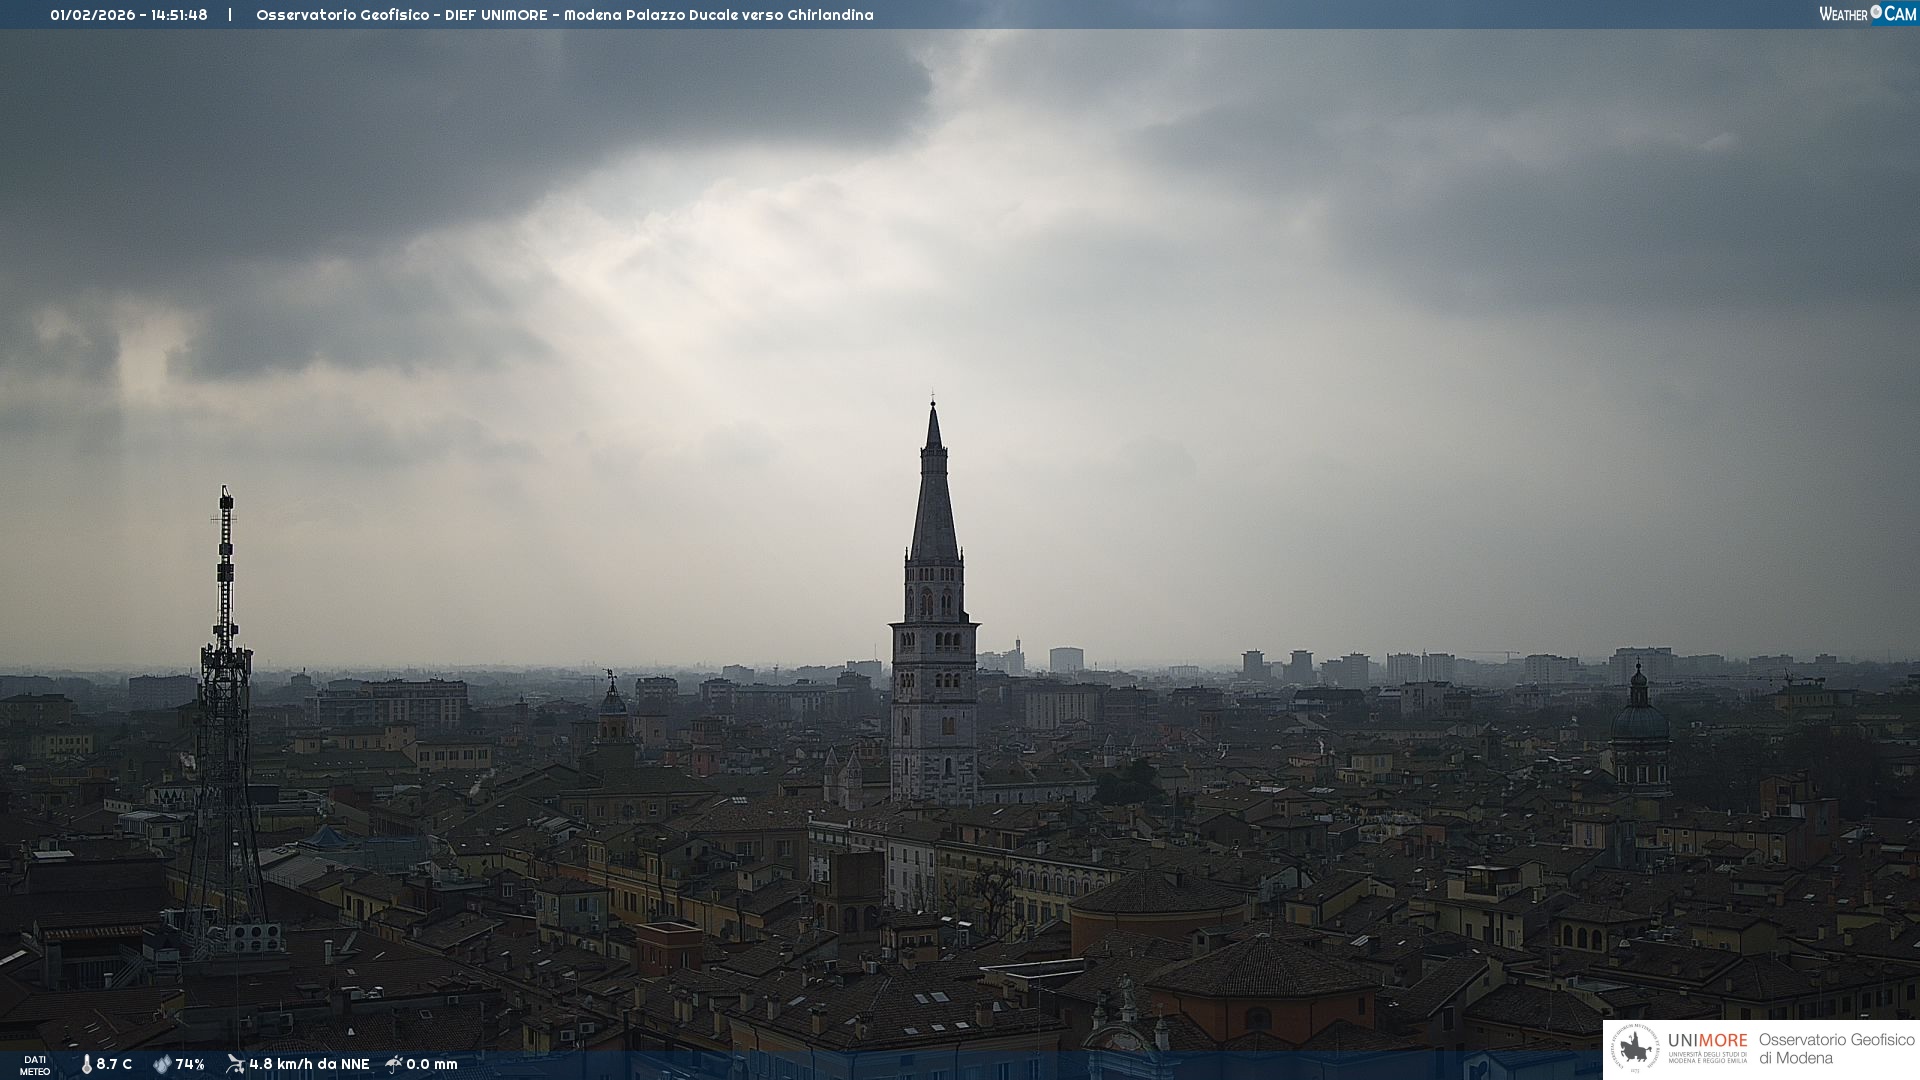Click the Ghirlandina tower spire in the image
1920x1080 pixels.
(x=934, y=500)
